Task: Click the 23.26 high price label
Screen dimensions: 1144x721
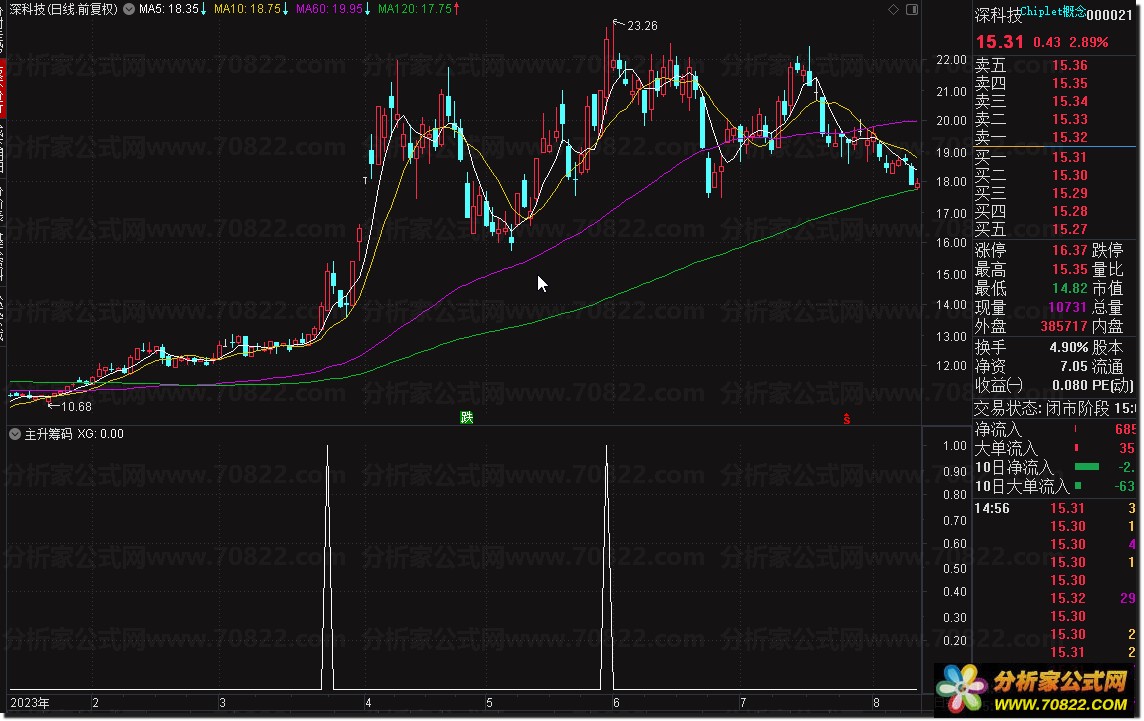Action: coord(642,26)
